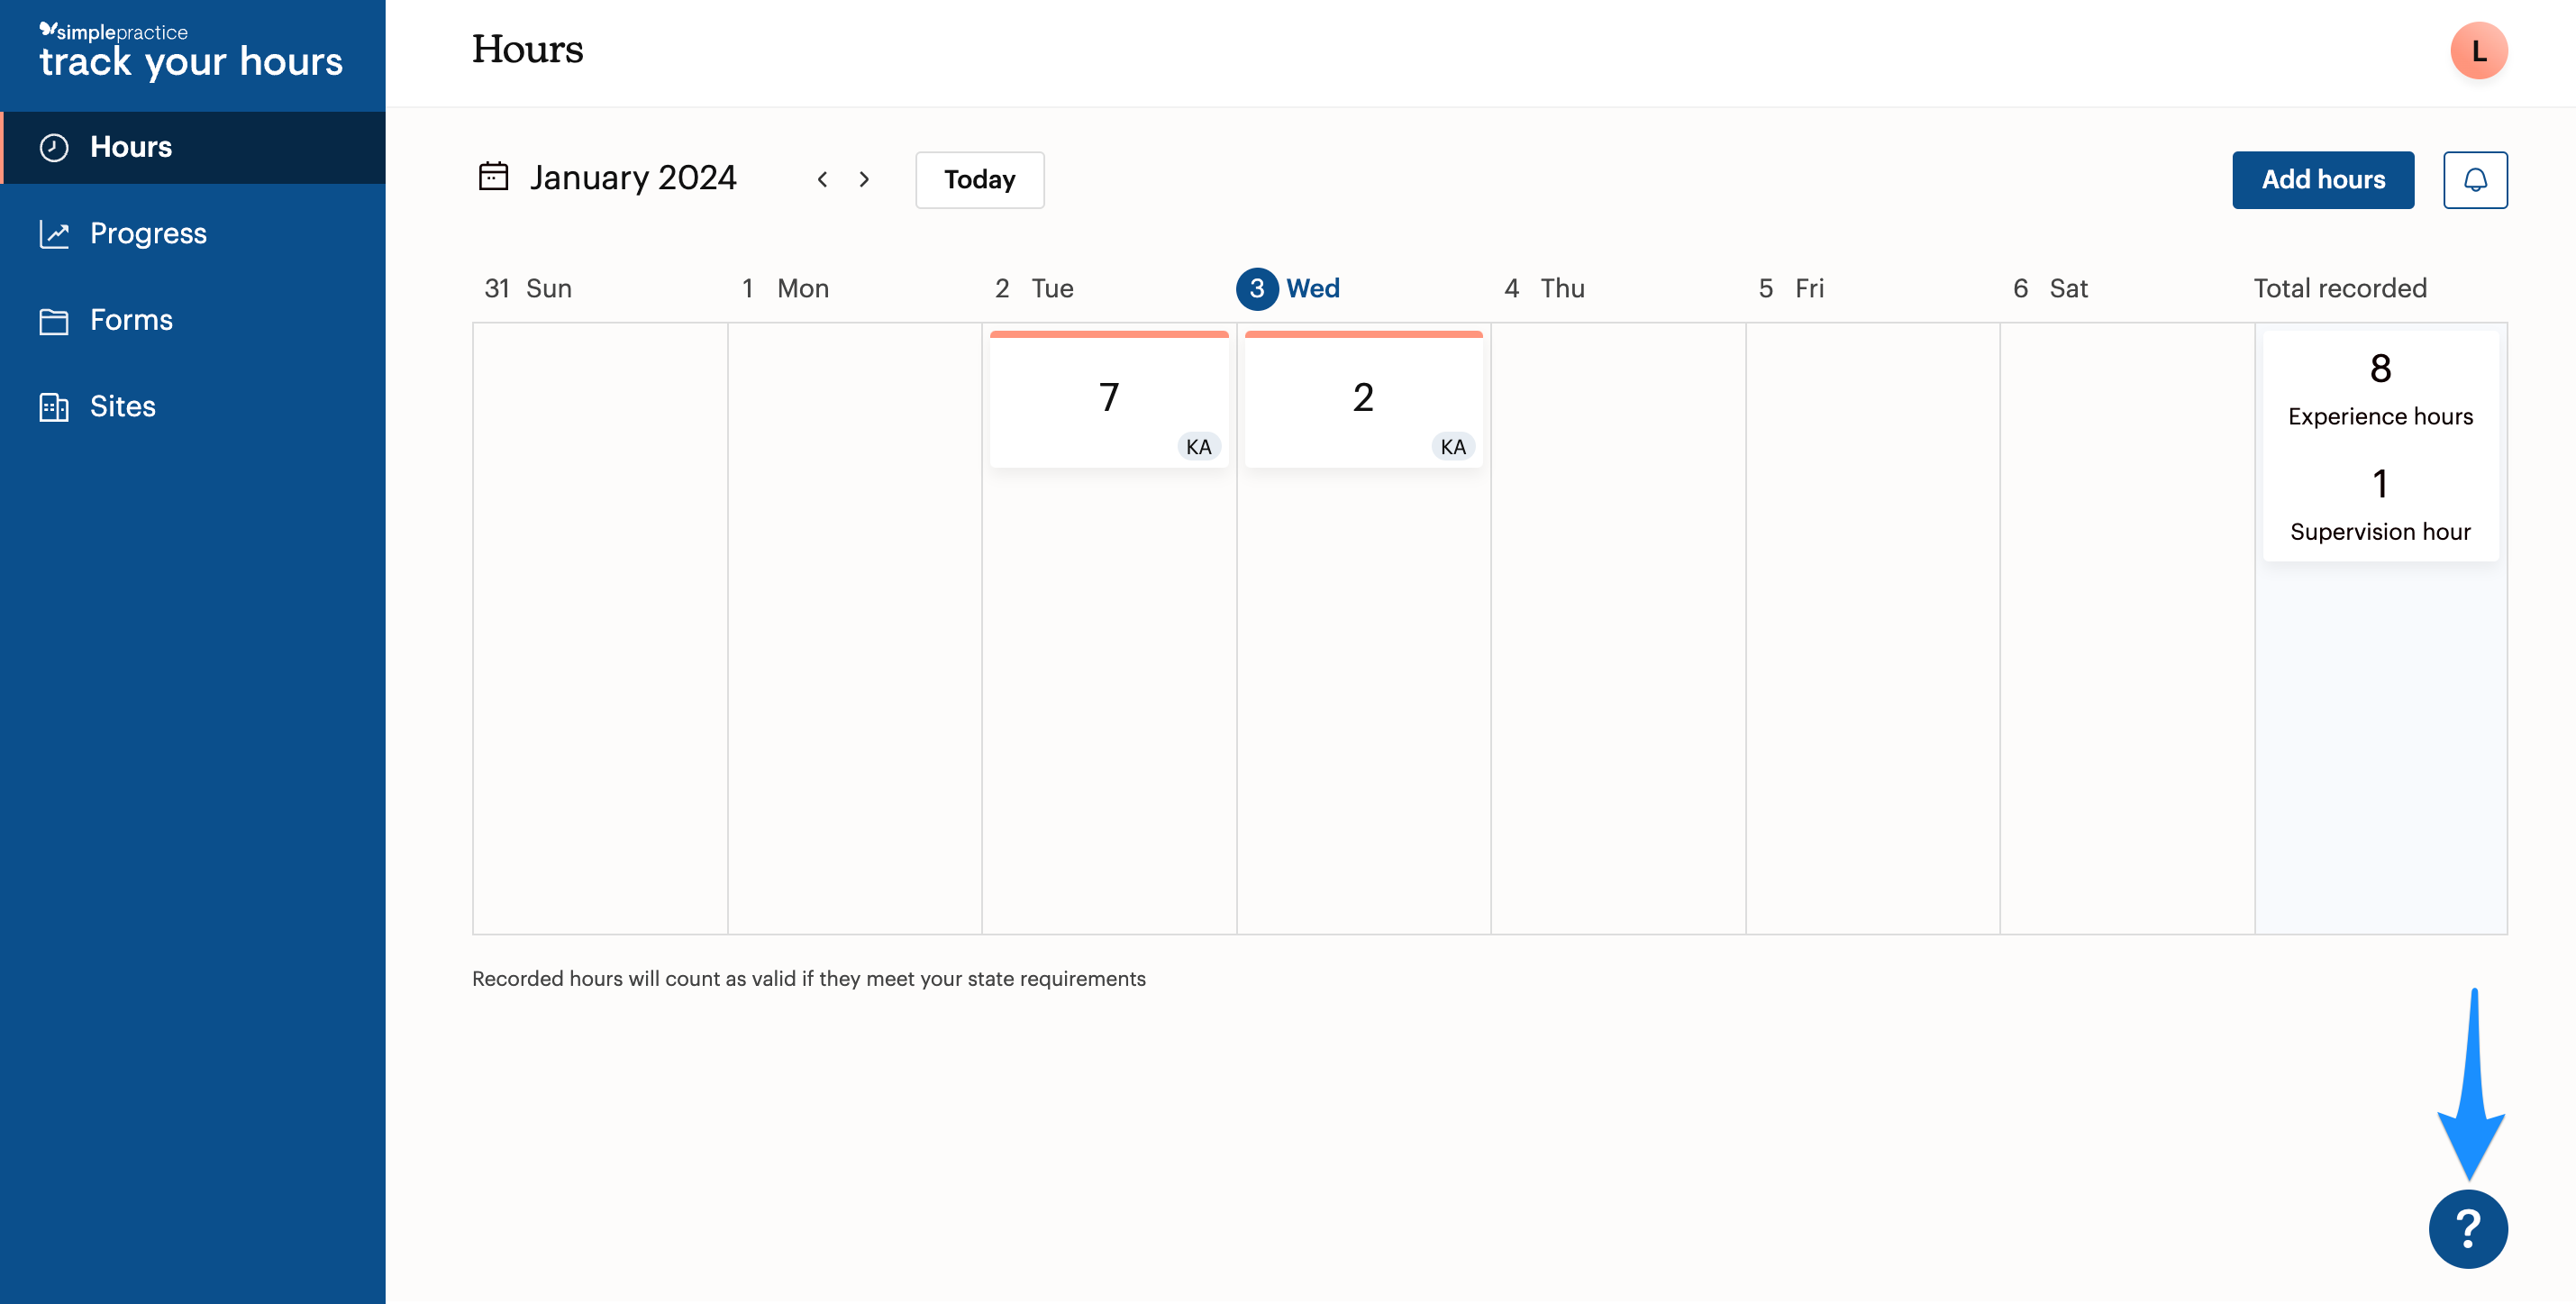The width and height of the screenshot is (2576, 1304).
Task: Click the KA badge on Wednesday's card
Action: point(1453,446)
